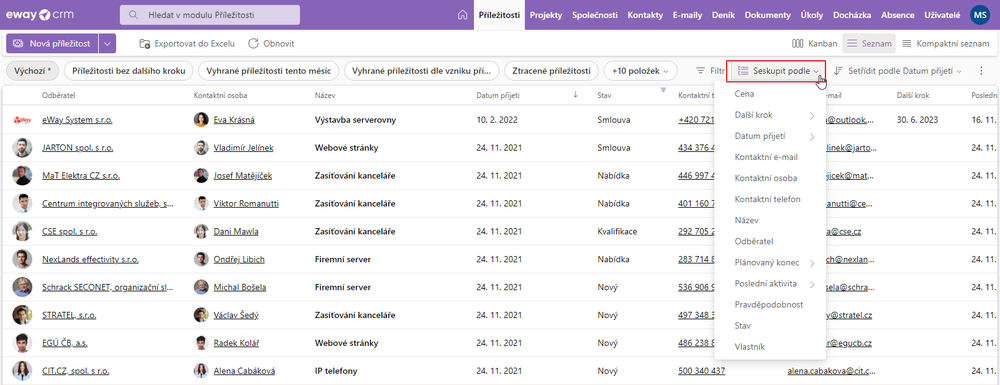Image resolution: width=1000 pixels, height=385 pixels.
Task: Click the eWay System s.r.o. company logo
Action: pyautogui.click(x=22, y=119)
